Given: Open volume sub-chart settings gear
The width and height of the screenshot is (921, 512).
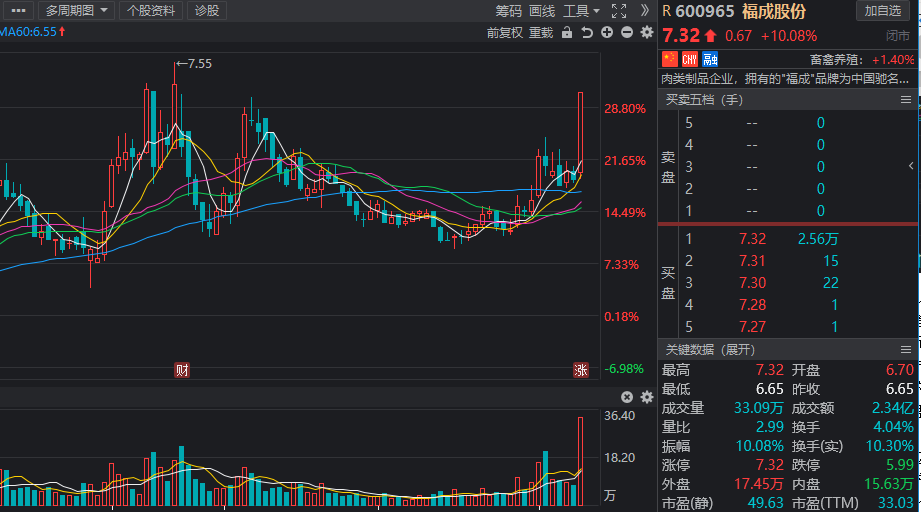Looking at the screenshot, I should (646, 397).
